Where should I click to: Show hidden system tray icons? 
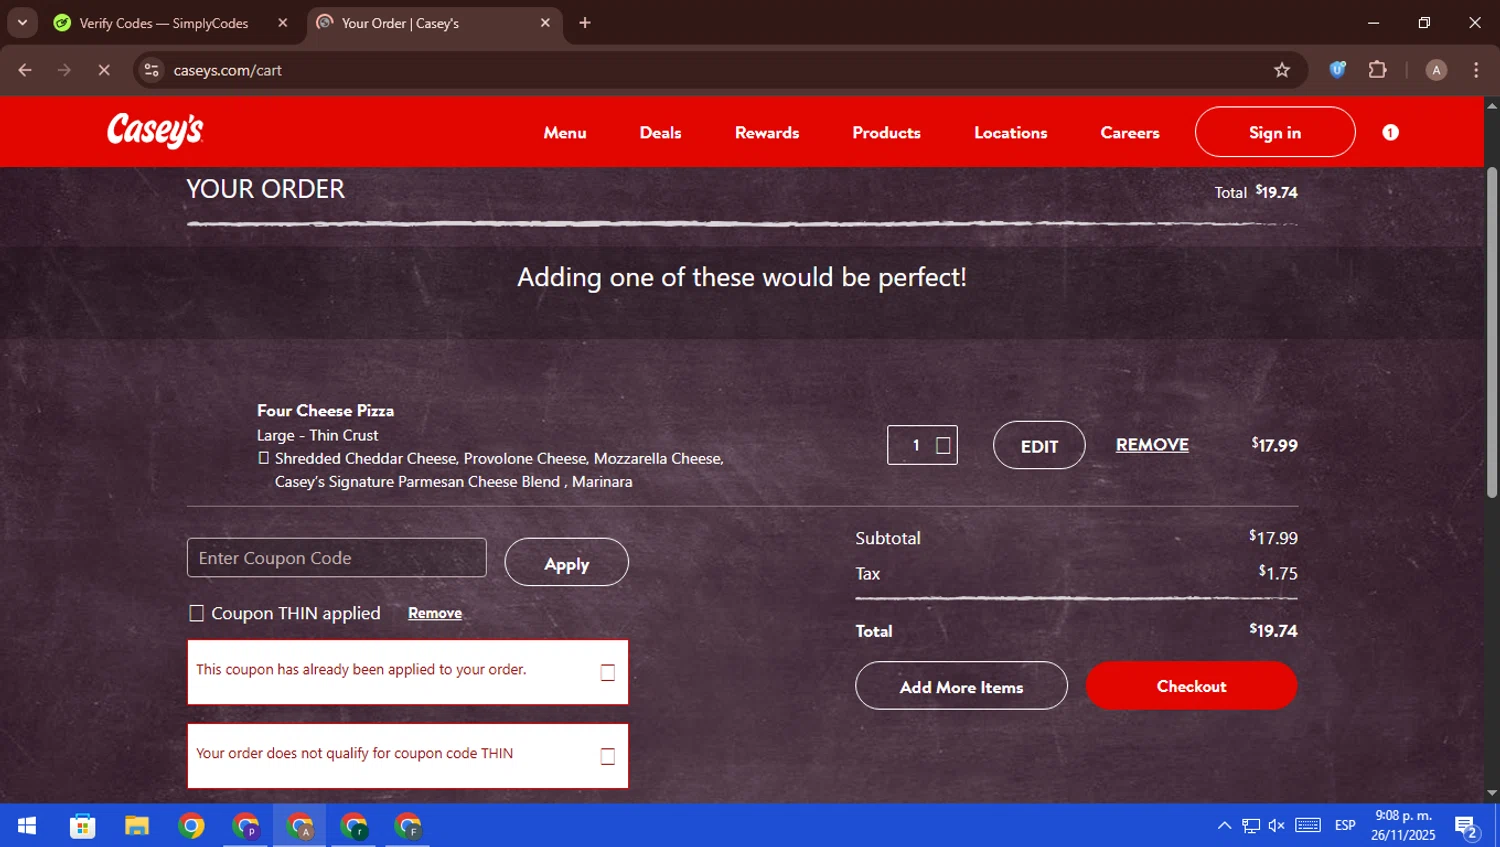(1224, 826)
